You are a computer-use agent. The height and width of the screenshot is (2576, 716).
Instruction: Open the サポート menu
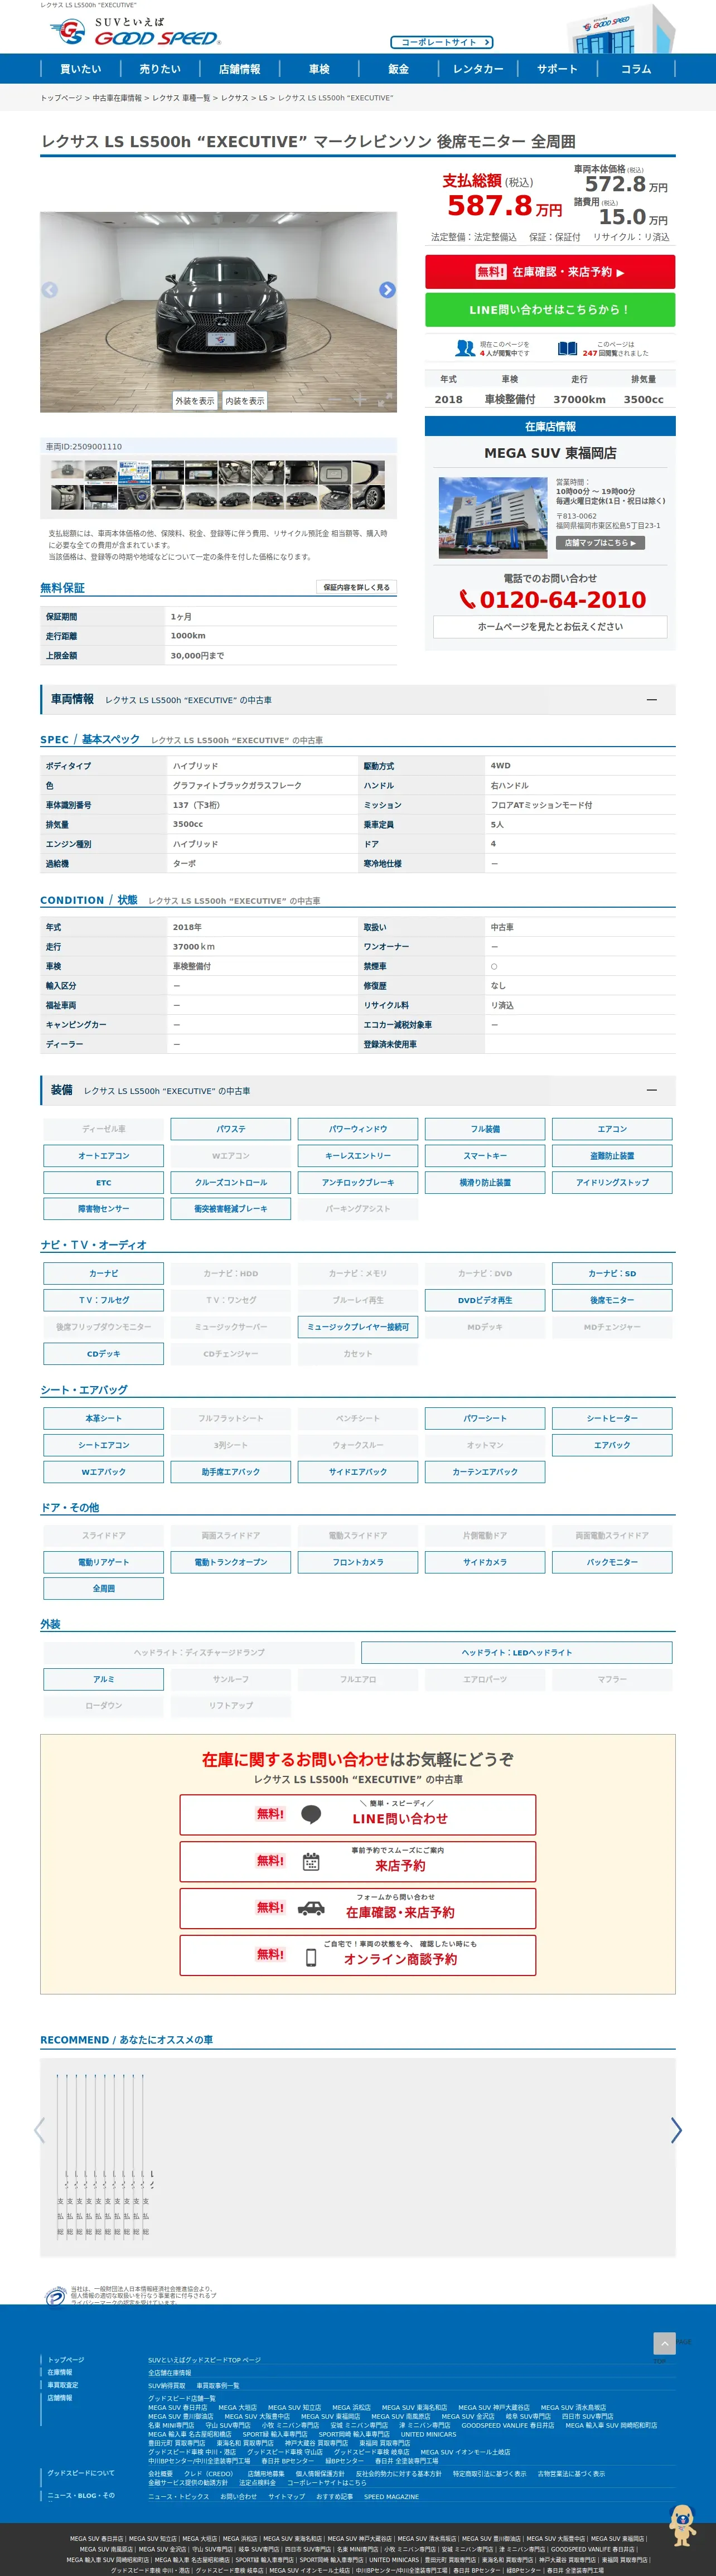[557, 69]
